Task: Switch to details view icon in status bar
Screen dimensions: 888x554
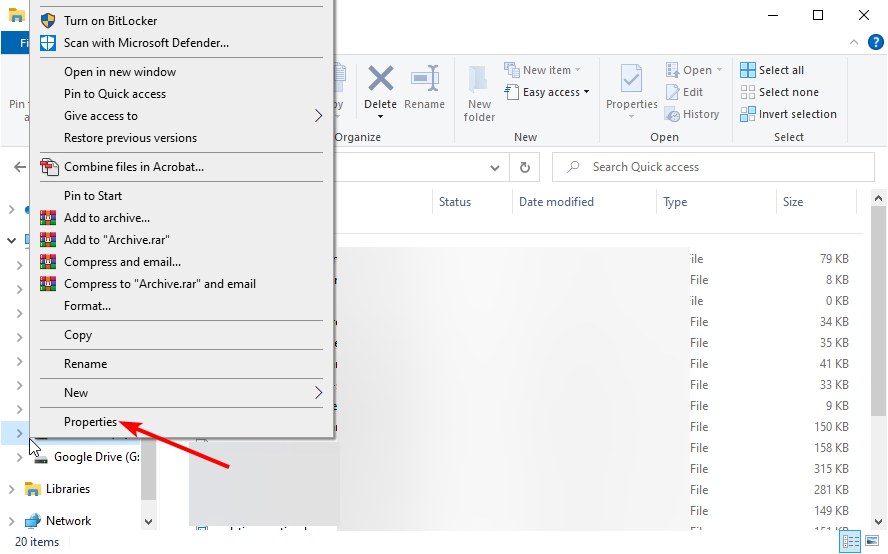Action: point(850,541)
